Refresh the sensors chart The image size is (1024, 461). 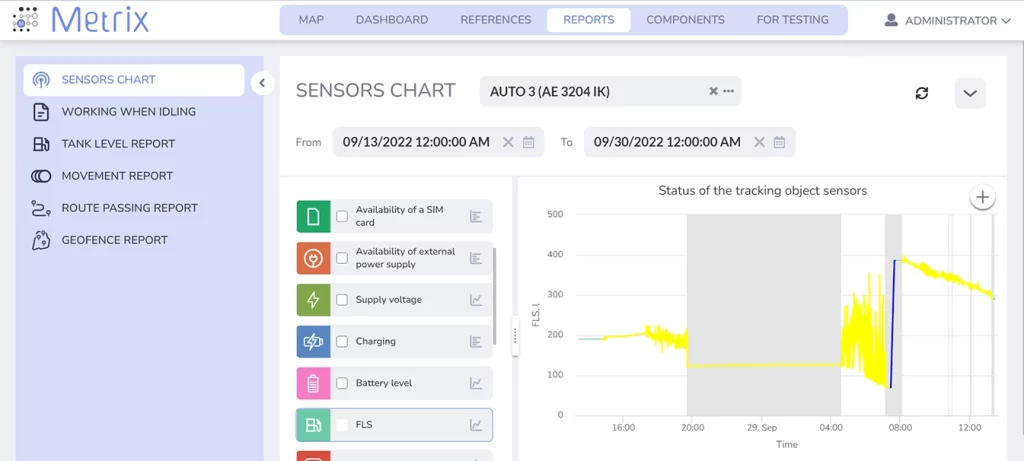tap(921, 93)
